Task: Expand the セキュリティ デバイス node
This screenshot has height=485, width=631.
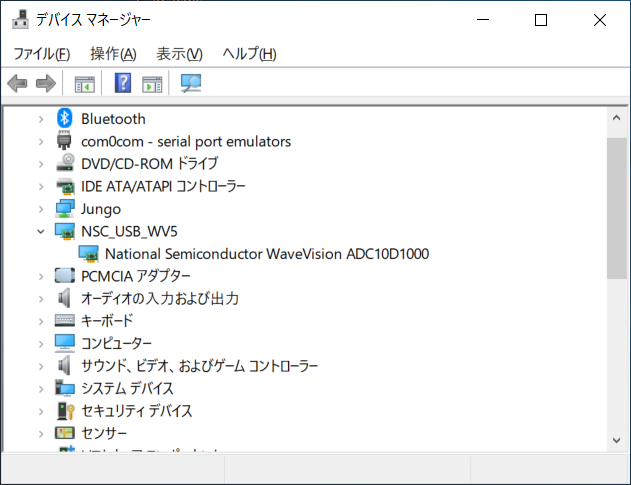Action: coord(41,411)
